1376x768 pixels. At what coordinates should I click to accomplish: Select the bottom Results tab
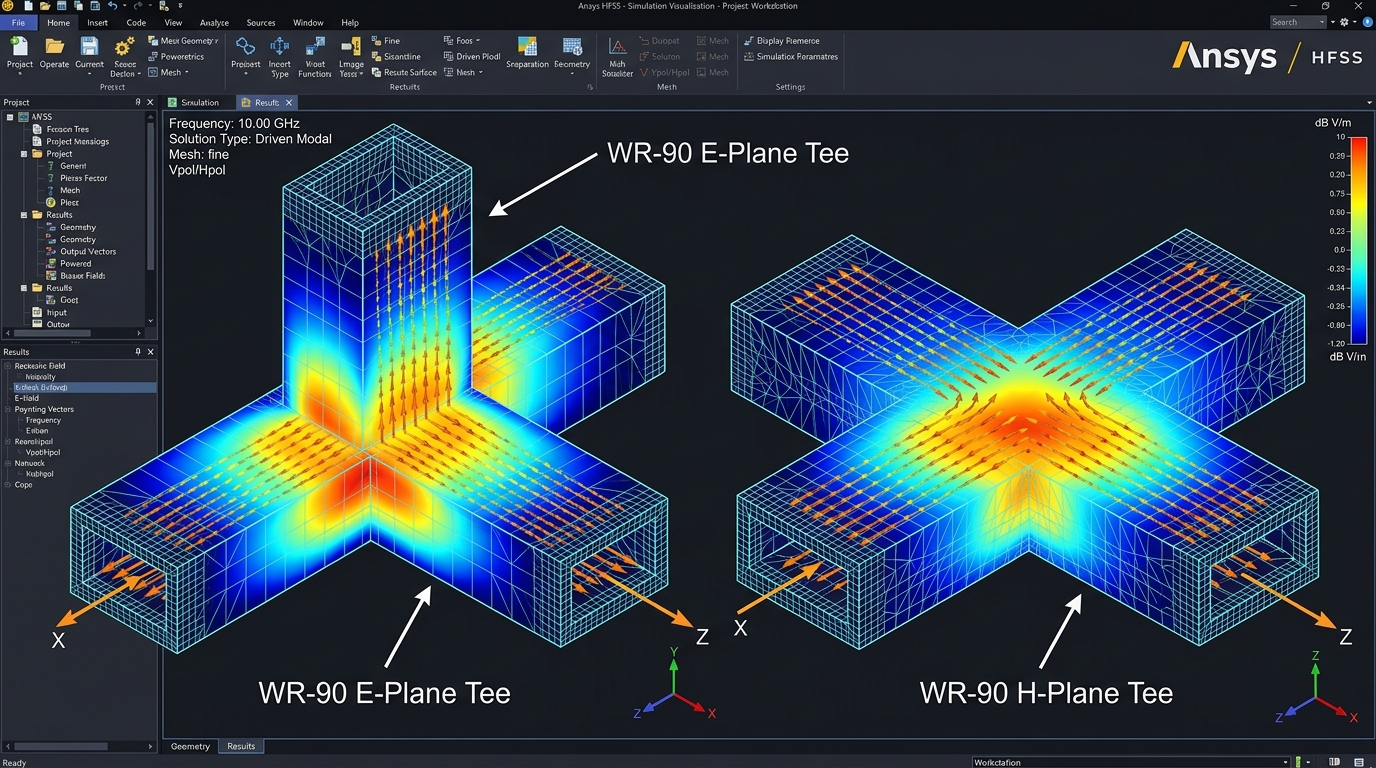click(x=241, y=746)
